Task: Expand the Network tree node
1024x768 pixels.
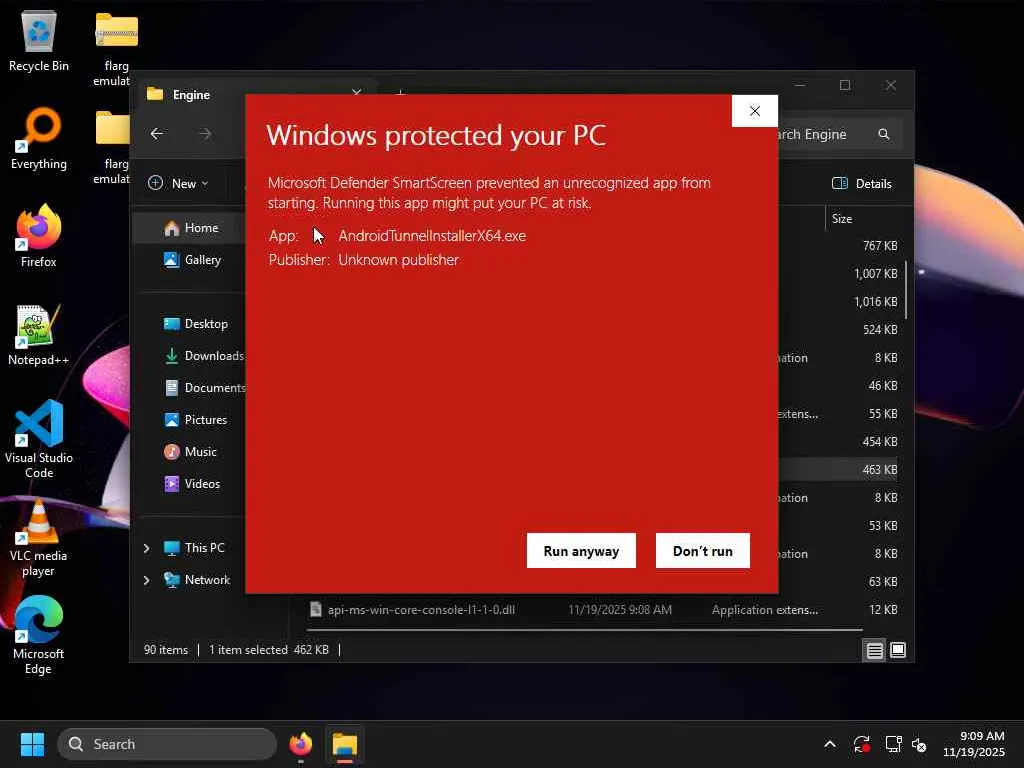Action: click(146, 580)
